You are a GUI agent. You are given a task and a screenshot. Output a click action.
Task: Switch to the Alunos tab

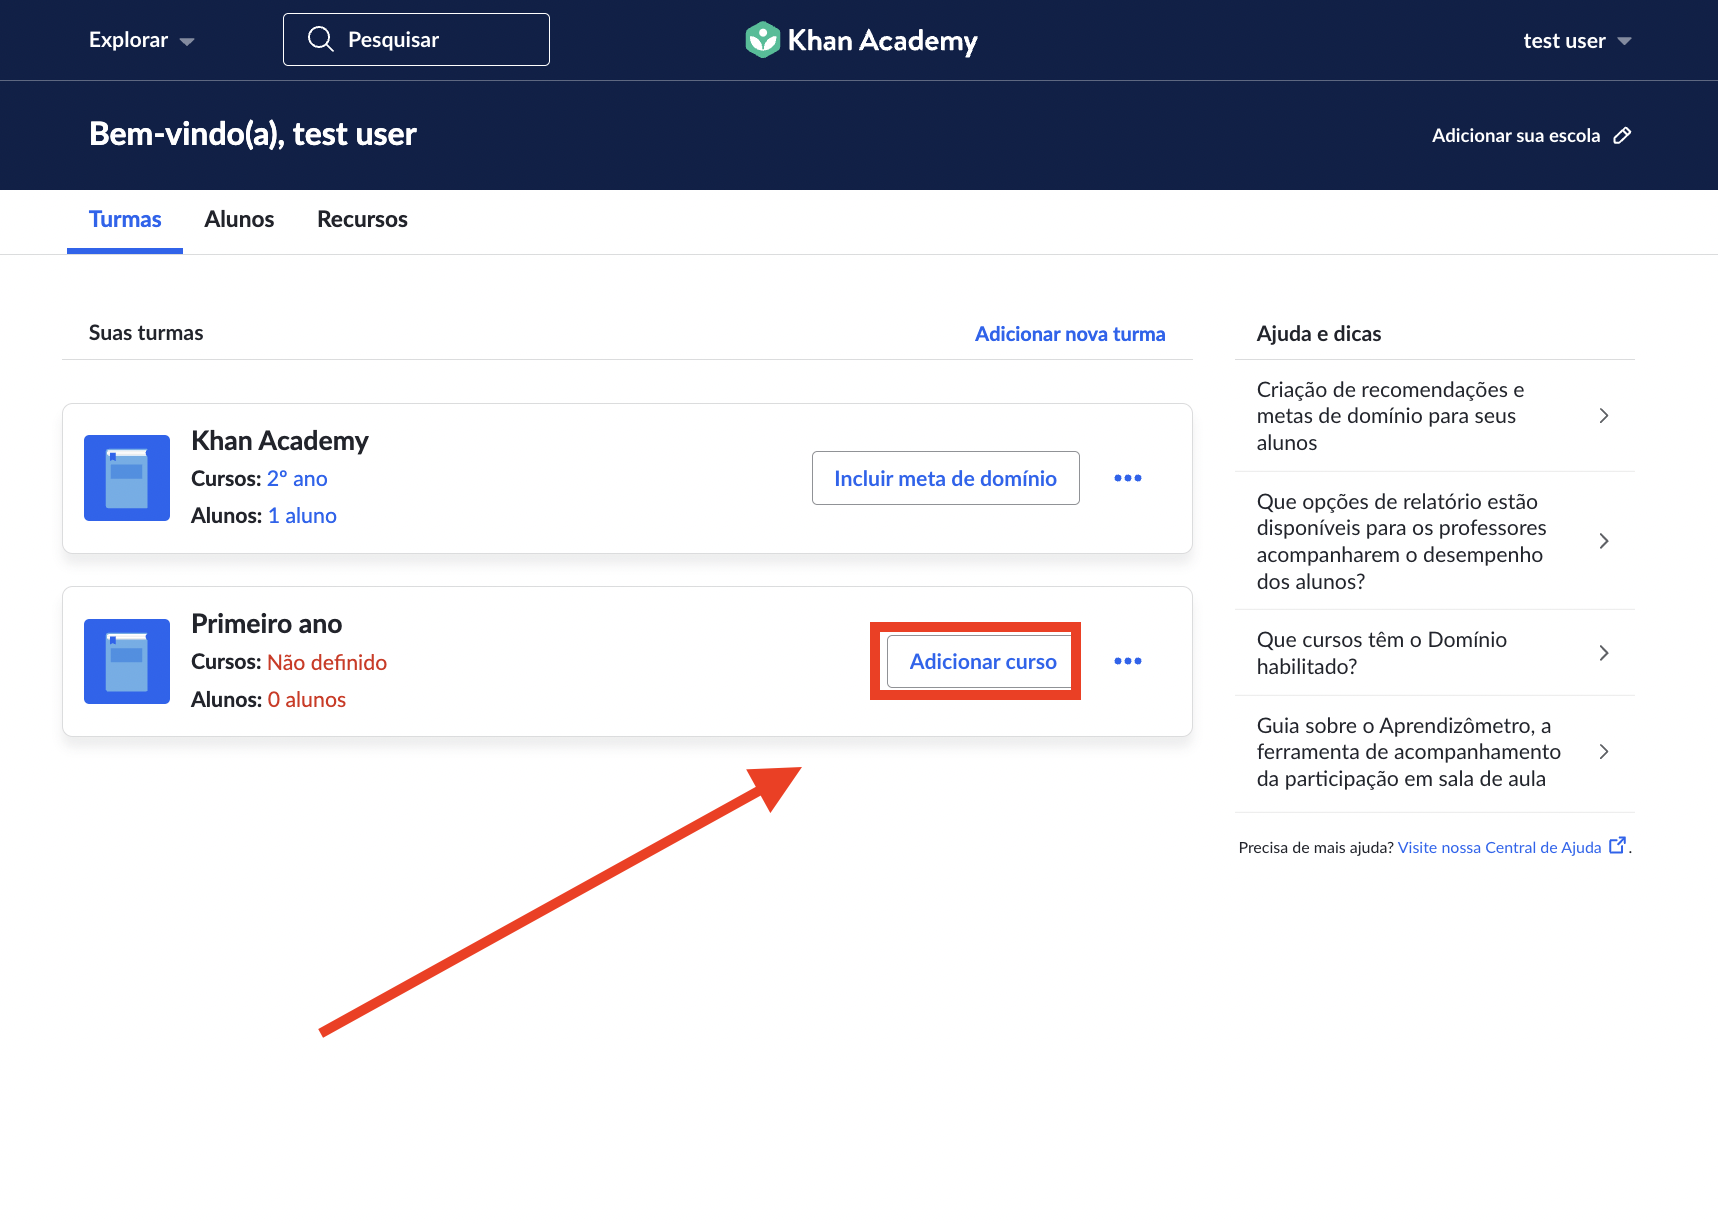(239, 220)
